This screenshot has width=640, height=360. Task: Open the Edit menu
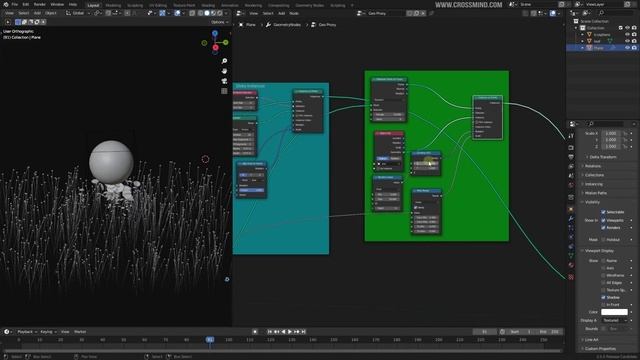[26, 4]
